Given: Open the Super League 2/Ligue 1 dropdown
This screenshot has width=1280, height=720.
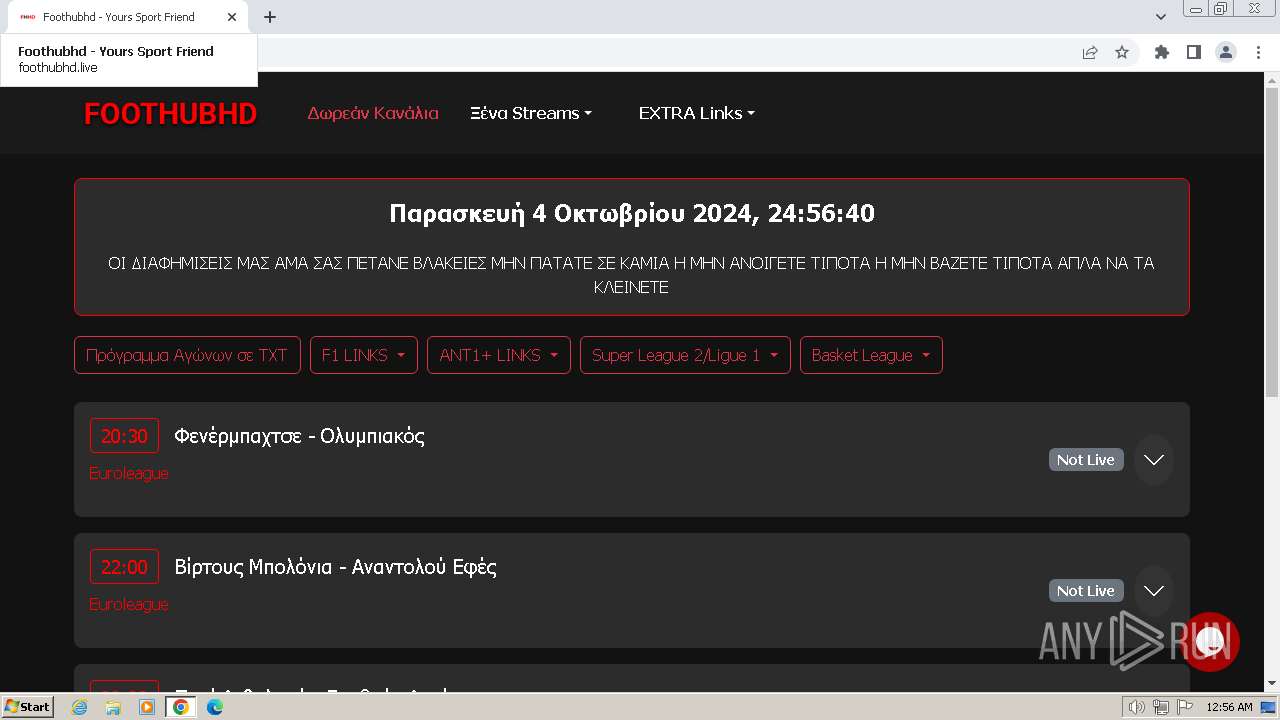Looking at the screenshot, I should click(685, 355).
